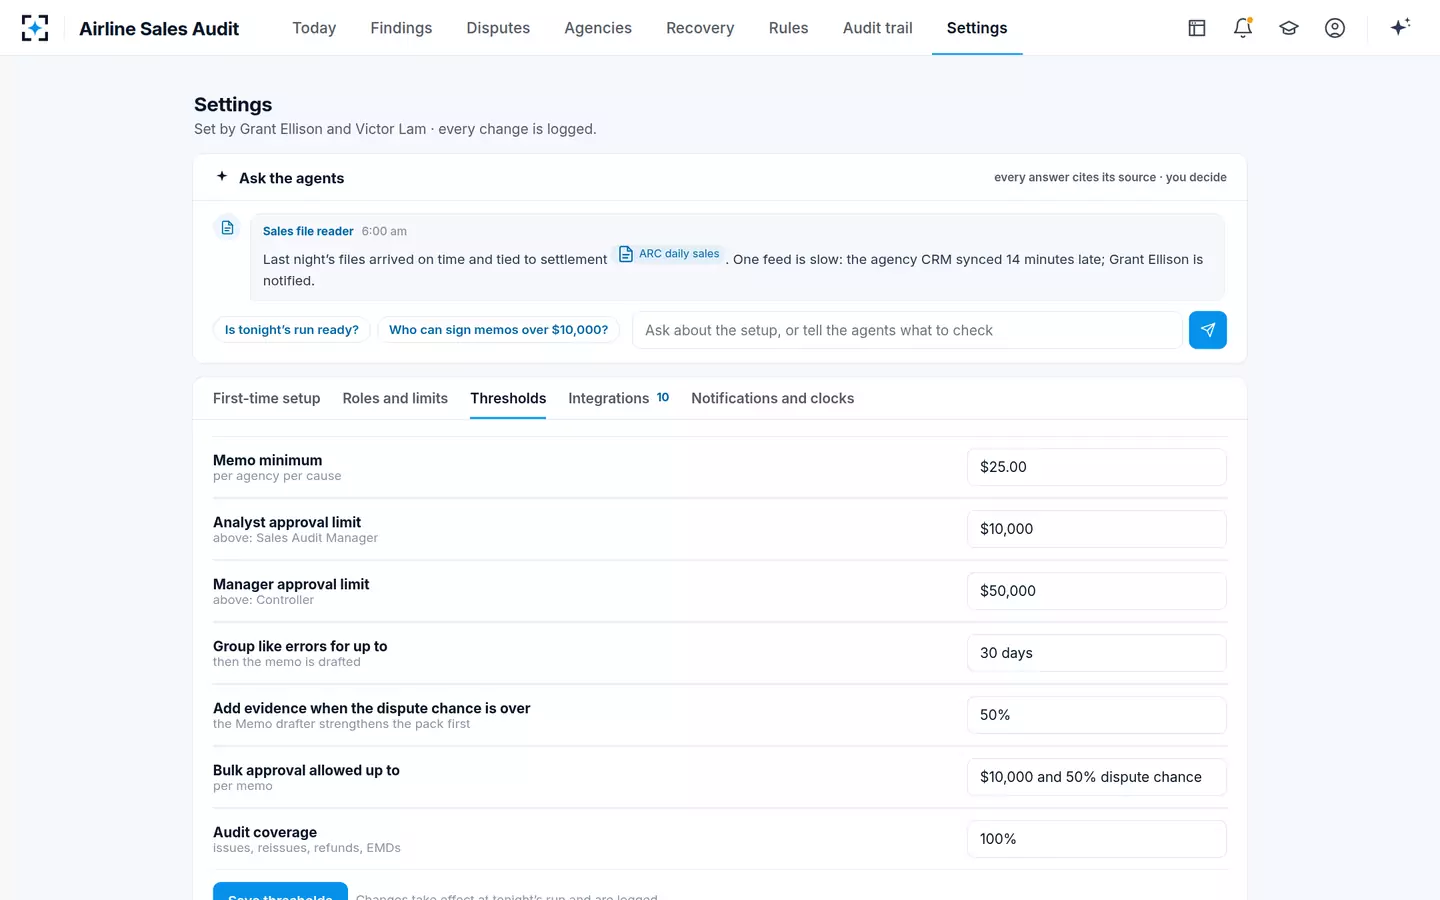1440x900 pixels.
Task: Ask "Who can sign memos over $10,000?"
Action: click(498, 330)
